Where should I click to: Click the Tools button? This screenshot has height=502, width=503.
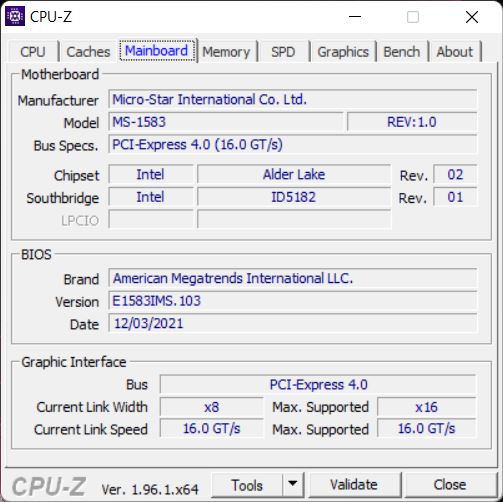pyautogui.click(x=247, y=485)
